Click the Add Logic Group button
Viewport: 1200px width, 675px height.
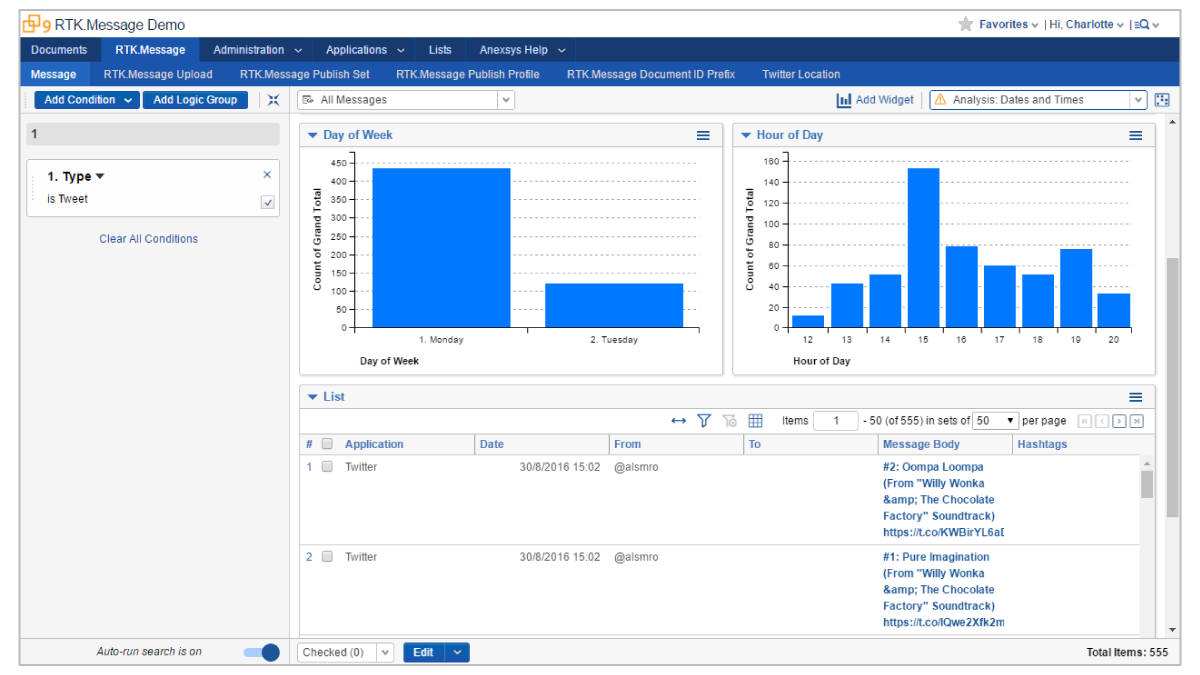tap(195, 100)
